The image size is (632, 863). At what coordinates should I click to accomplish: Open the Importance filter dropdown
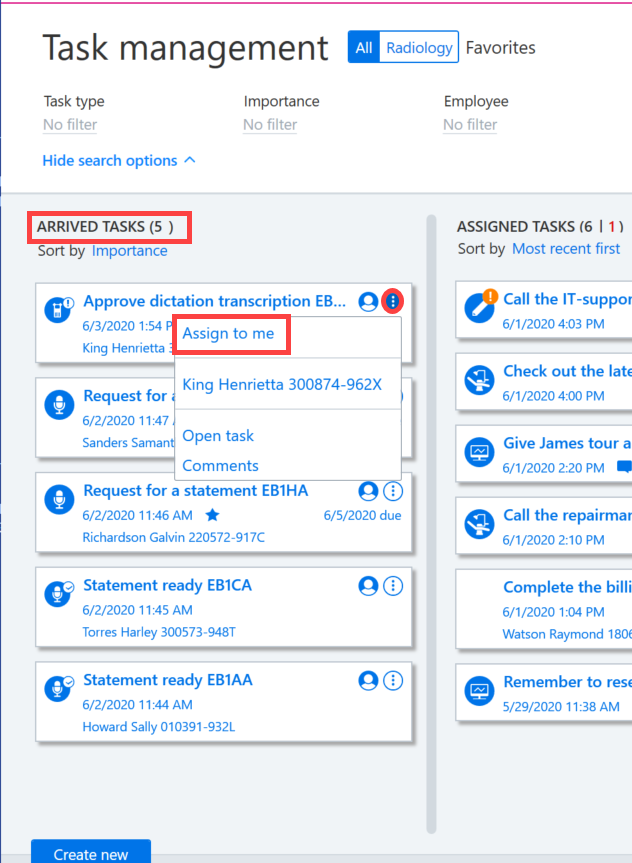(x=270, y=125)
